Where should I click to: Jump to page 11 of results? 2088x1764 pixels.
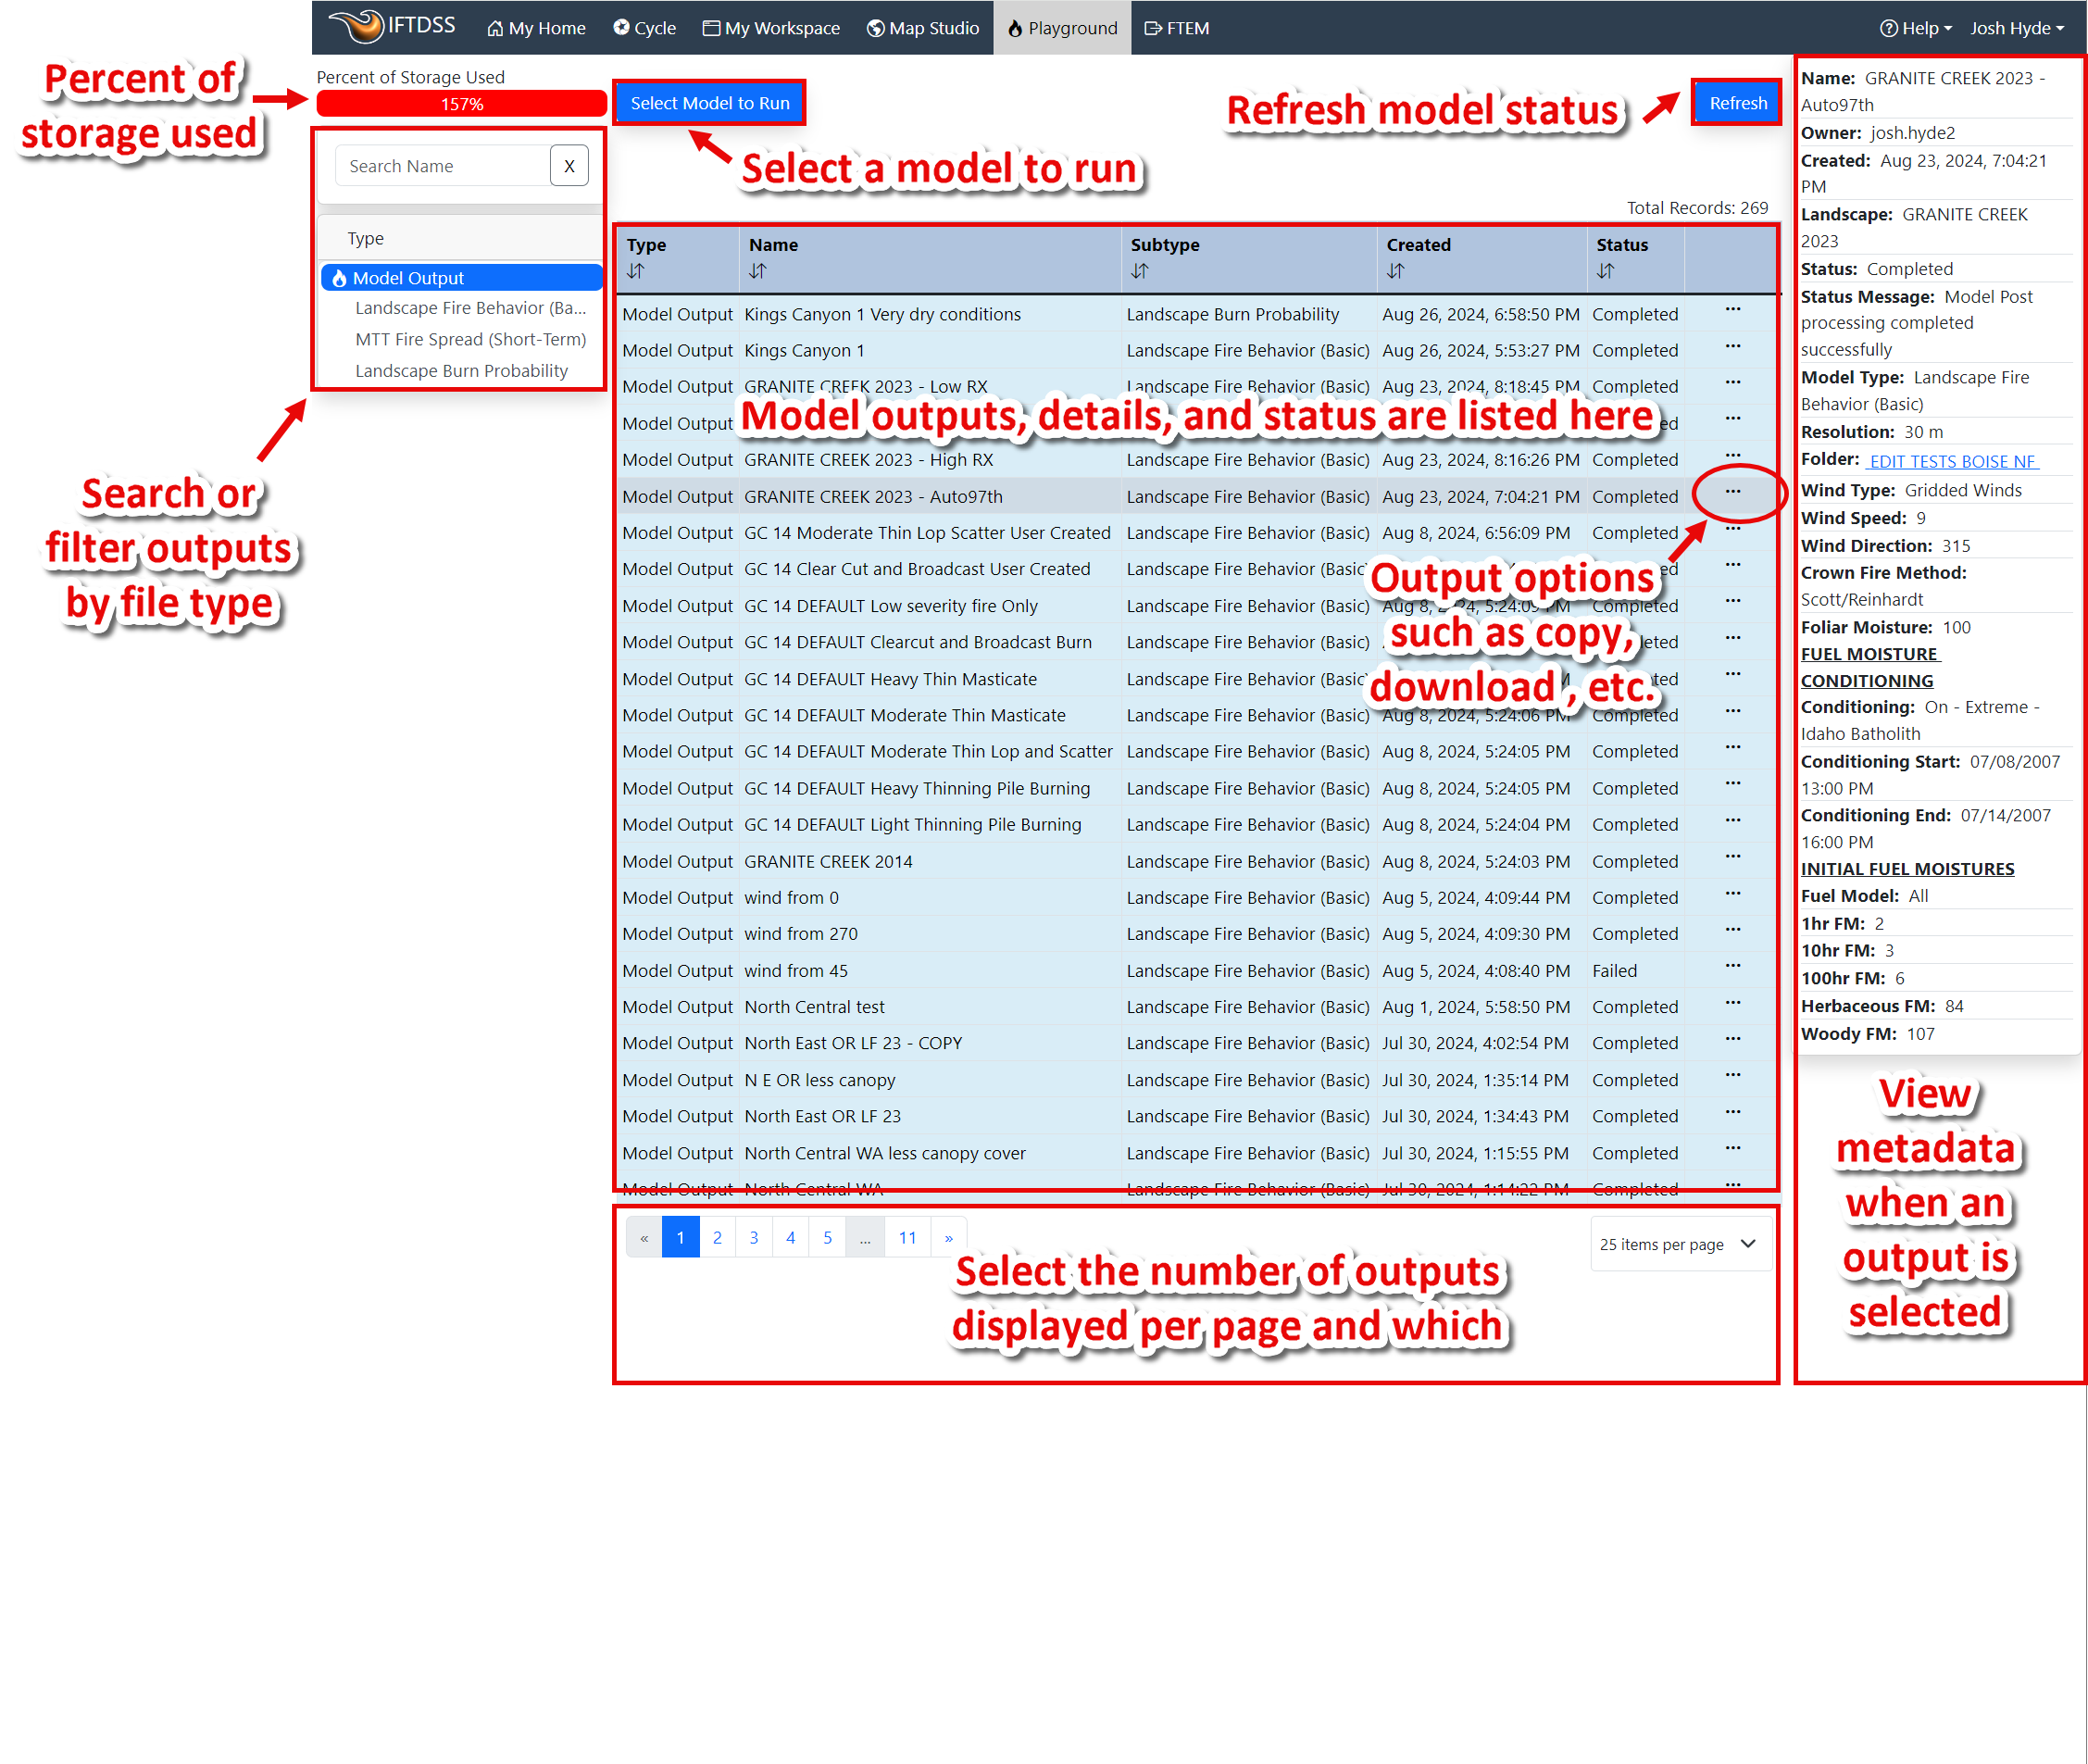(x=907, y=1238)
